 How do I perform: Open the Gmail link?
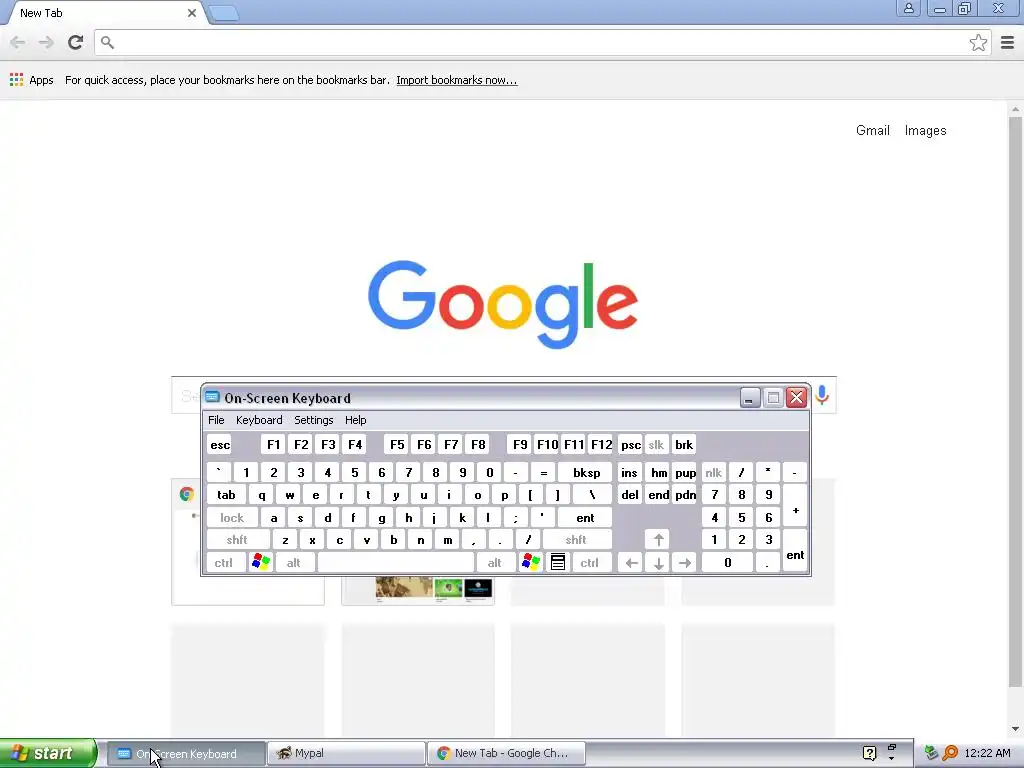click(872, 131)
